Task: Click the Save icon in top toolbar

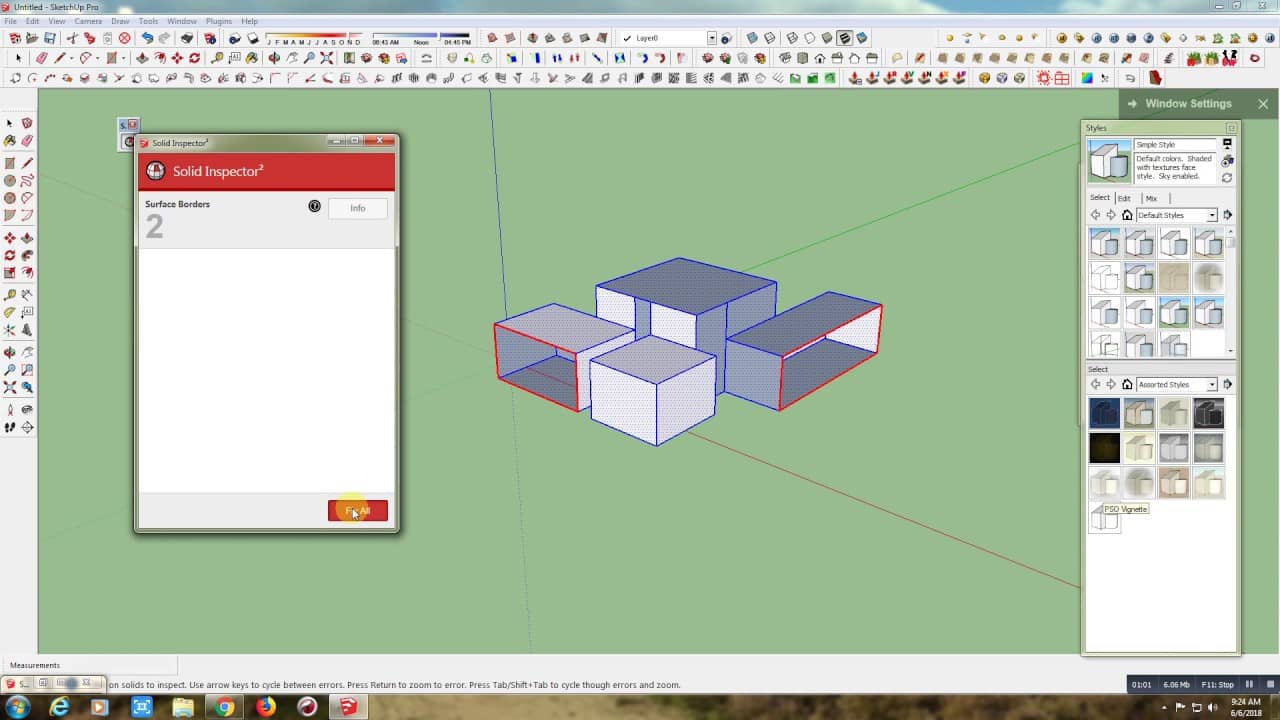Action: pyautogui.click(x=49, y=39)
